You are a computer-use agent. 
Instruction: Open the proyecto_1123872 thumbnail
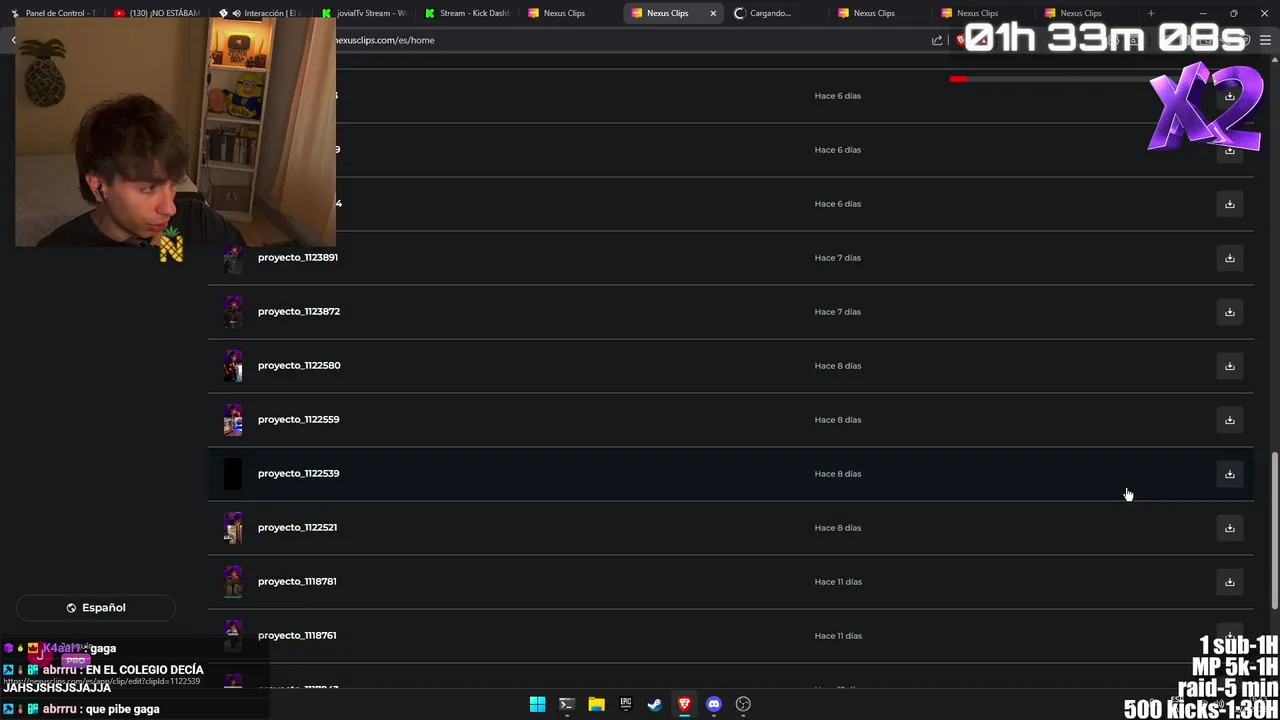(233, 312)
